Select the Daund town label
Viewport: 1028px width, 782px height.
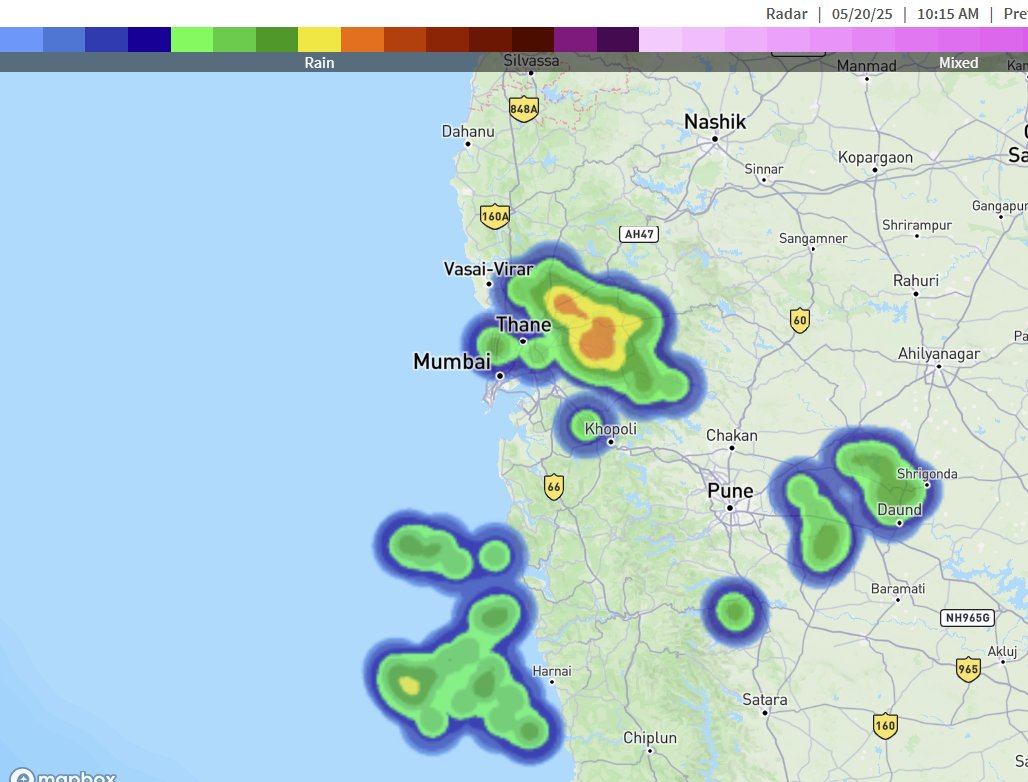pyautogui.click(x=900, y=509)
